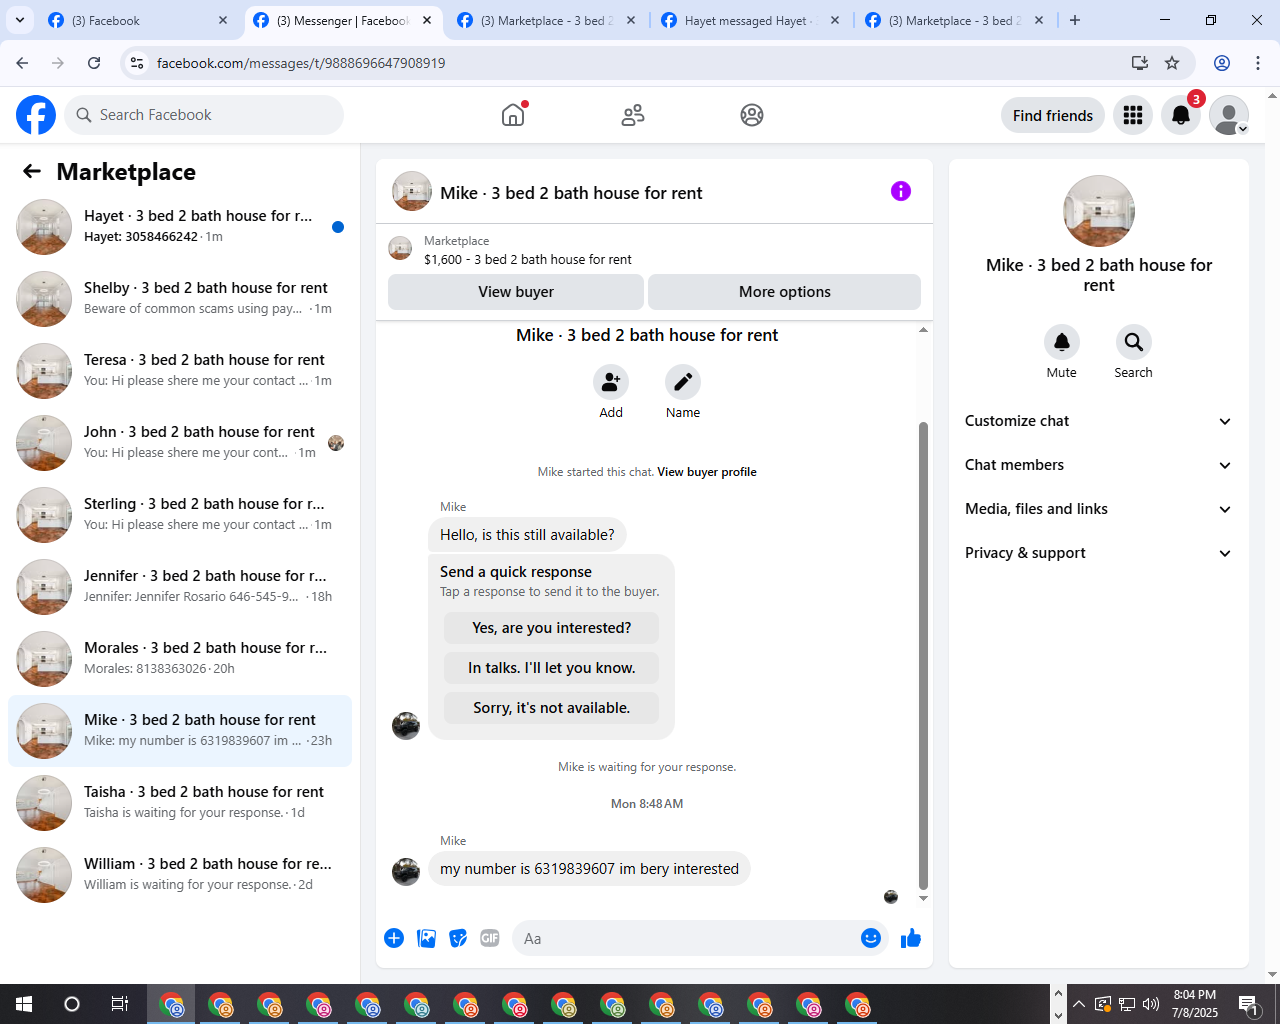Click the chat messages scrollbar
Viewport: 1280px width, 1024px height.
(x=923, y=655)
